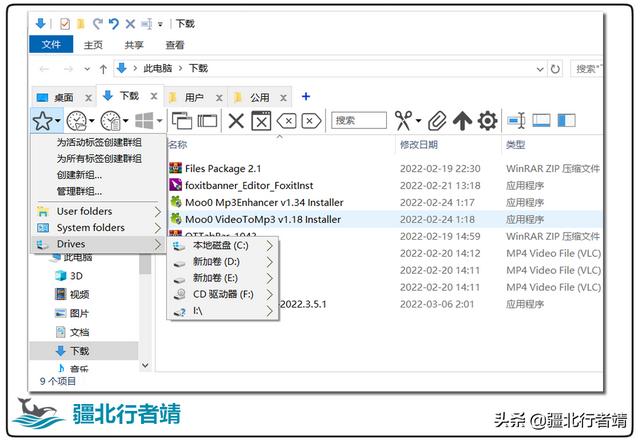Select file Files Package 2.1
This screenshot has width=640, height=441.
point(223,169)
